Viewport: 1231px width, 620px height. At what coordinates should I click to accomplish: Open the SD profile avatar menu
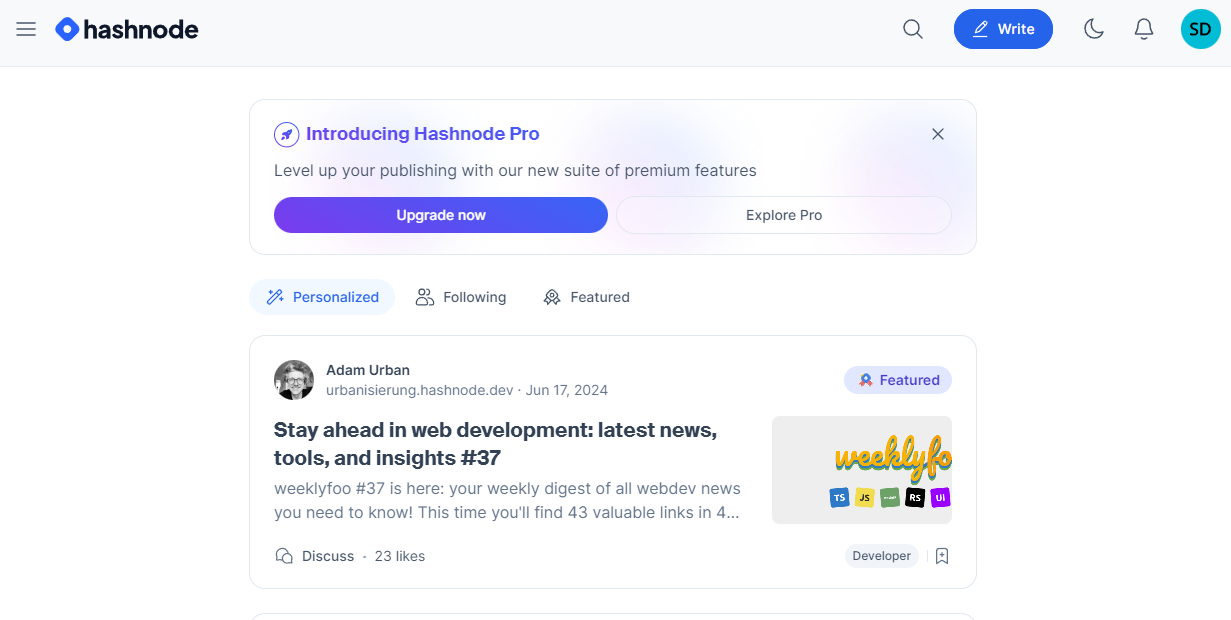pyautogui.click(x=1200, y=29)
